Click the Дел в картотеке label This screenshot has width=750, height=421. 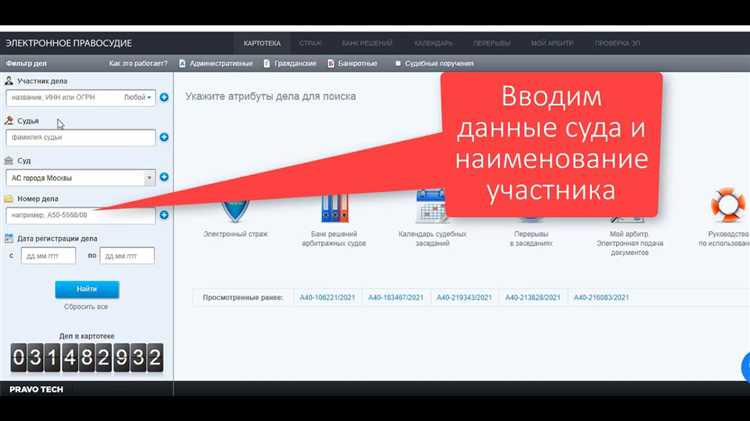tap(87, 336)
